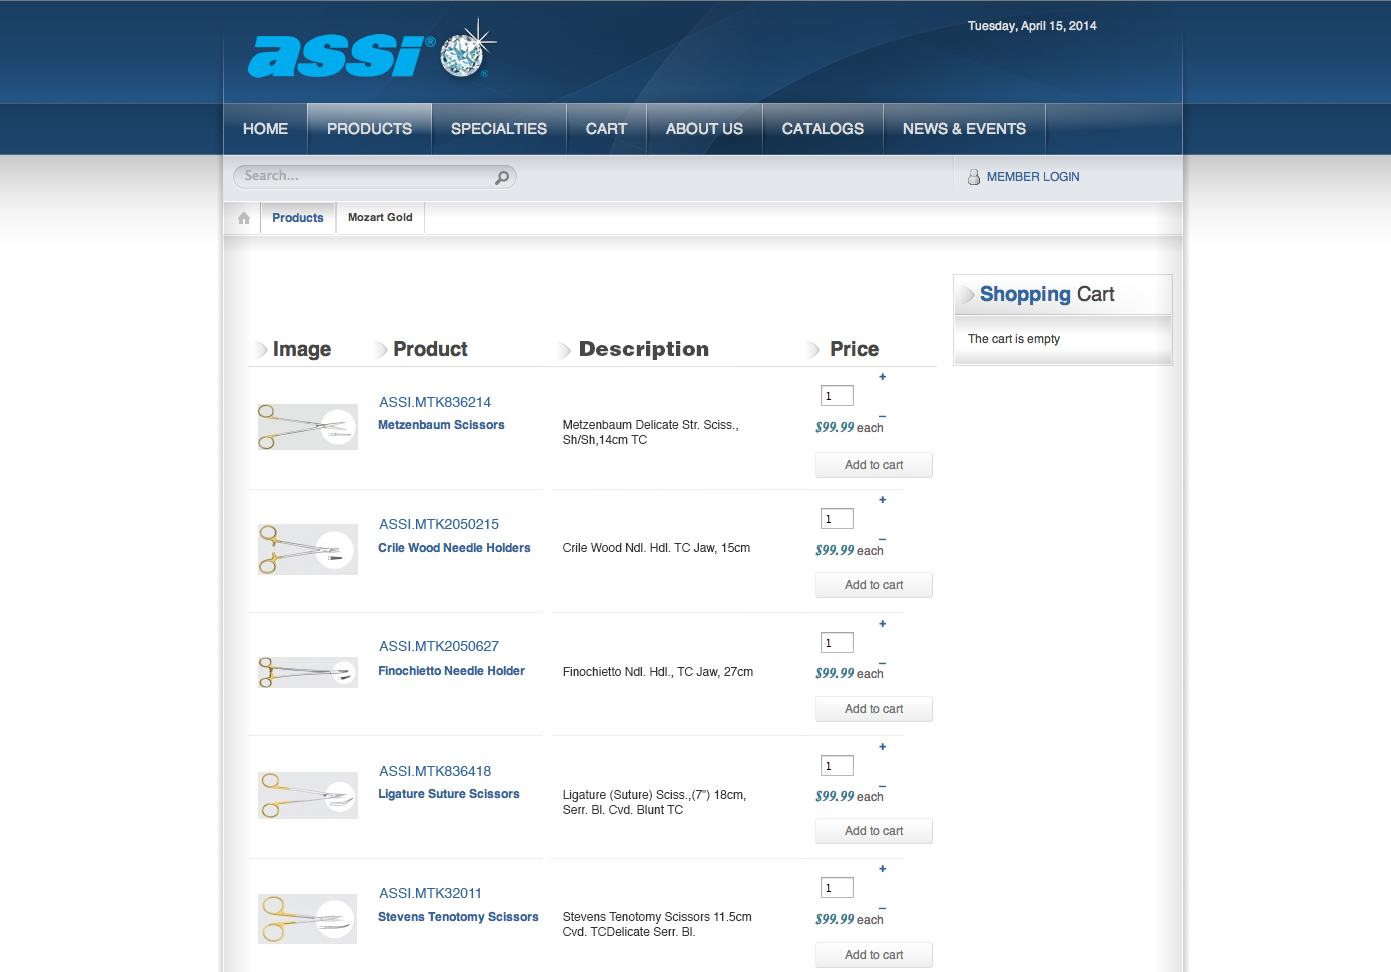Increase quantity for Crile Wood Needle Holders
Screen dimensions: 1391x972
[x=882, y=500]
